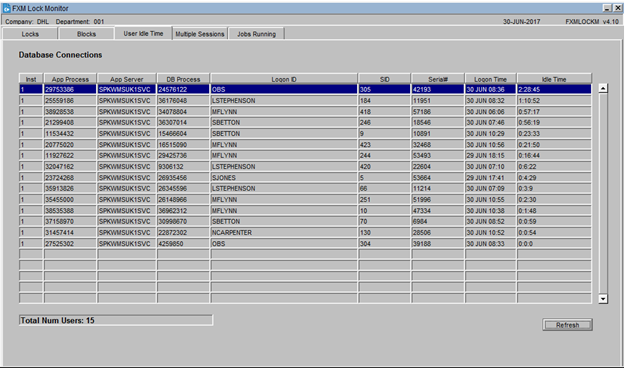Select DB Process cell 26935456

[x=183, y=177]
